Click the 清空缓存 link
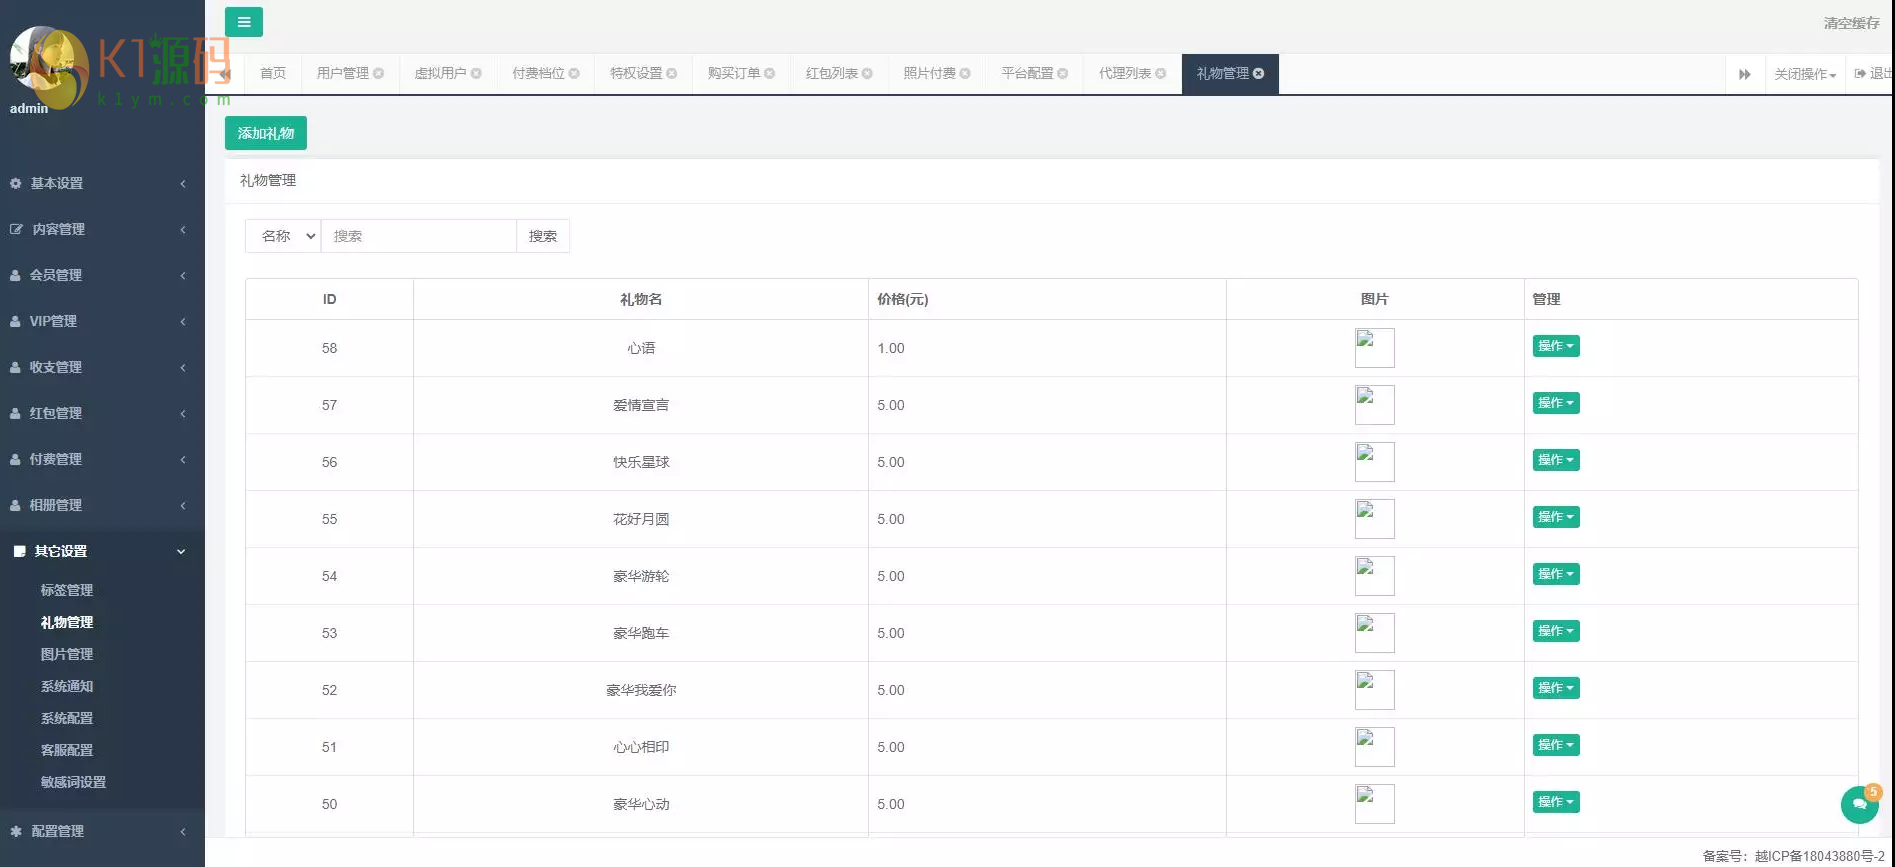Image resolution: width=1895 pixels, height=867 pixels. coord(1850,22)
